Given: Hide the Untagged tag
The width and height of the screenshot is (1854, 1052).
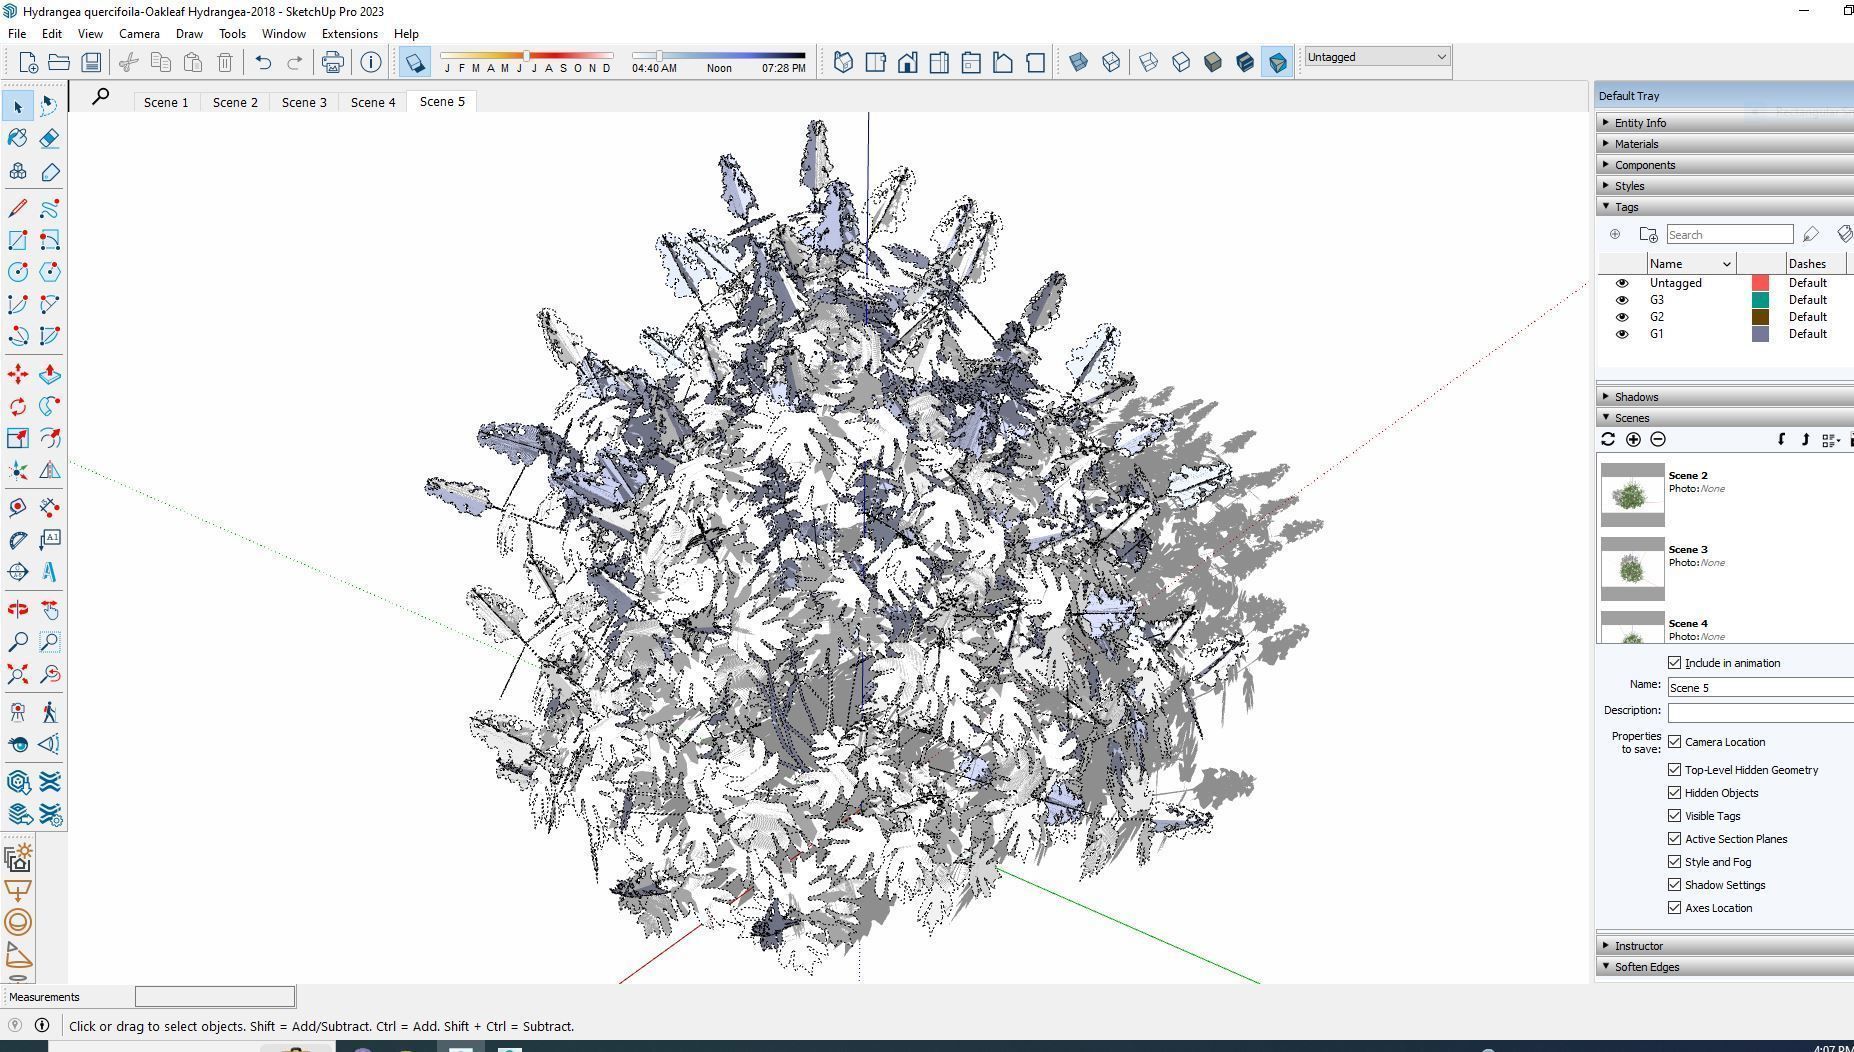Looking at the screenshot, I should coord(1622,283).
